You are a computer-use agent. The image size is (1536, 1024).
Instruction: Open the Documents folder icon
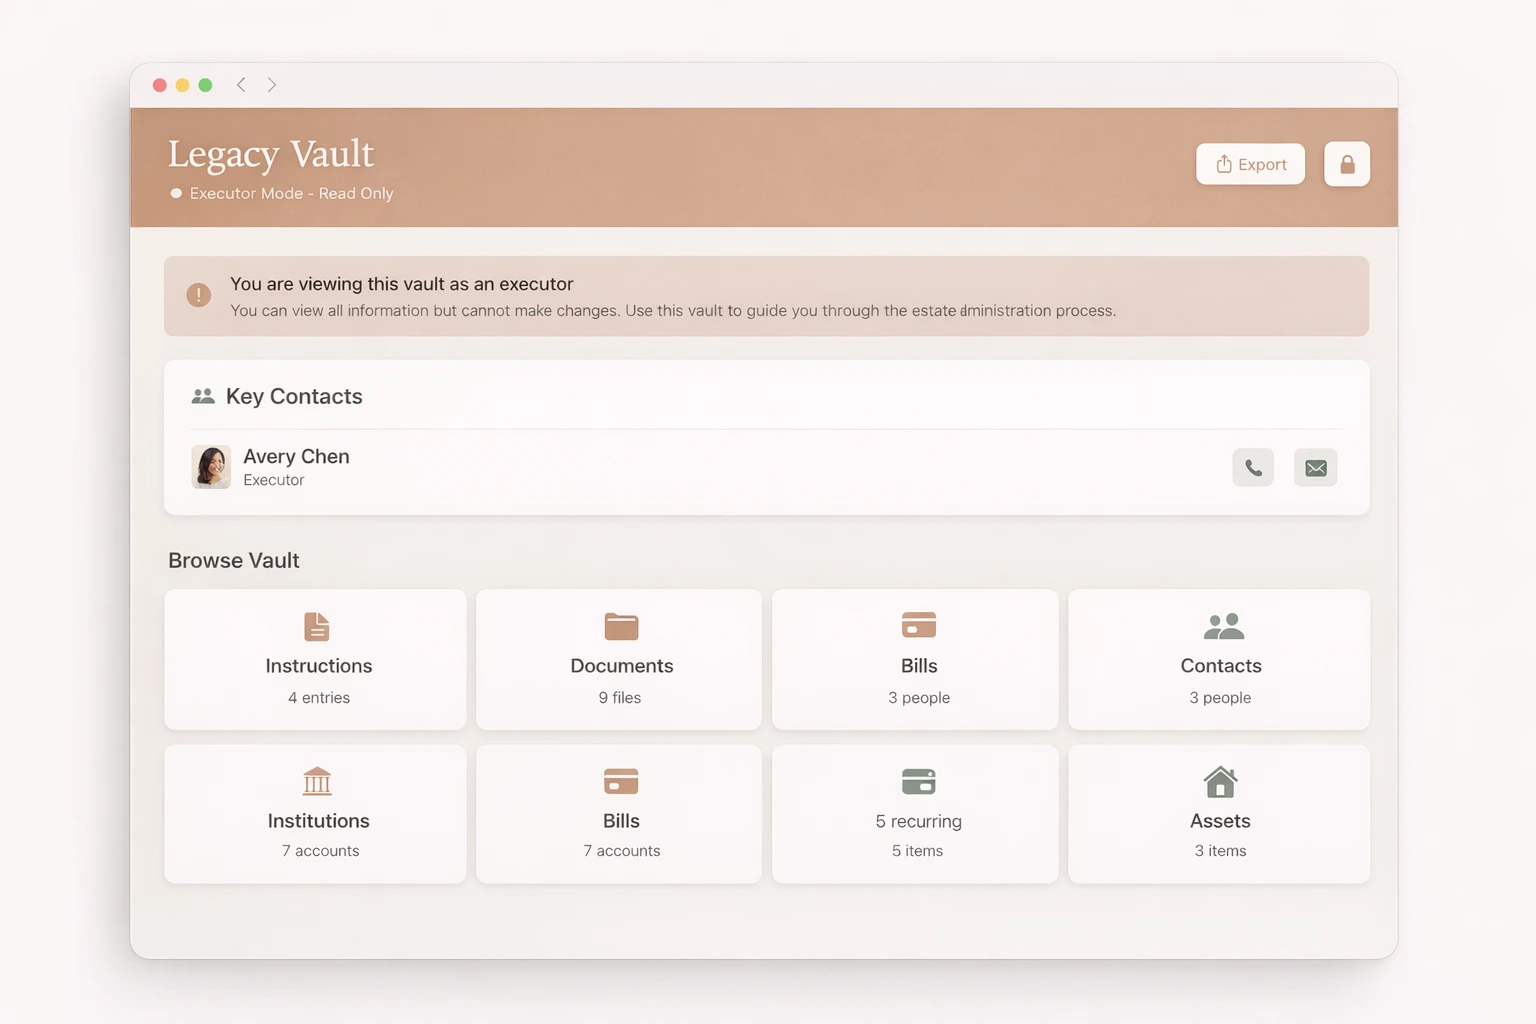point(620,626)
